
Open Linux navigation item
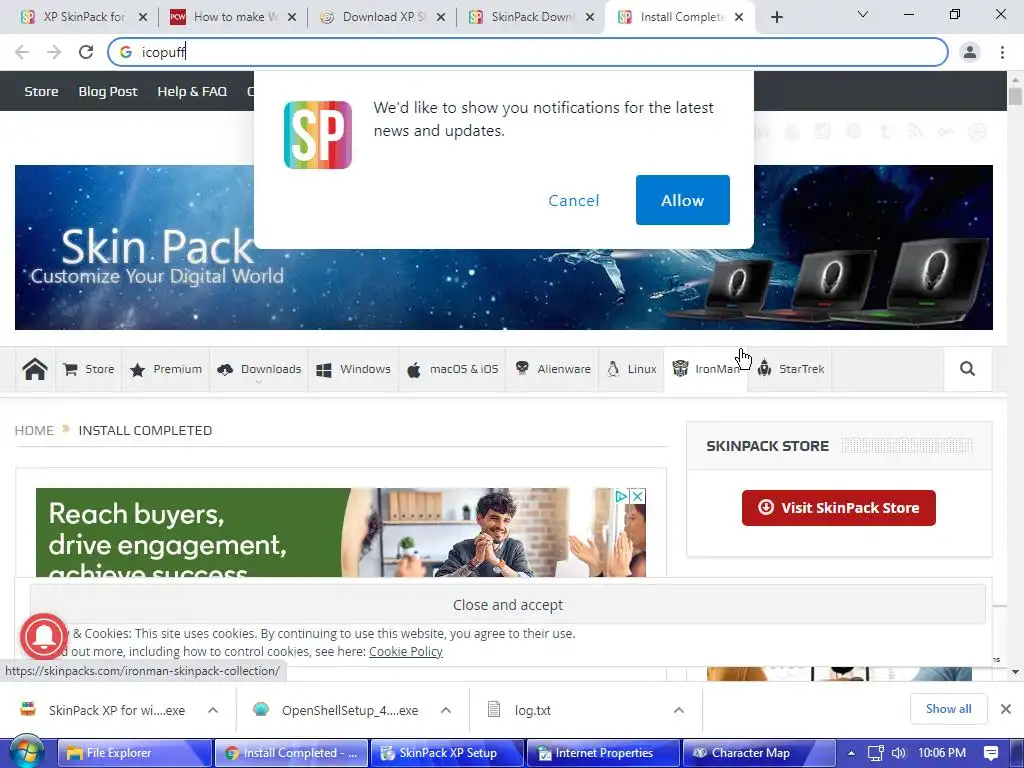632,369
